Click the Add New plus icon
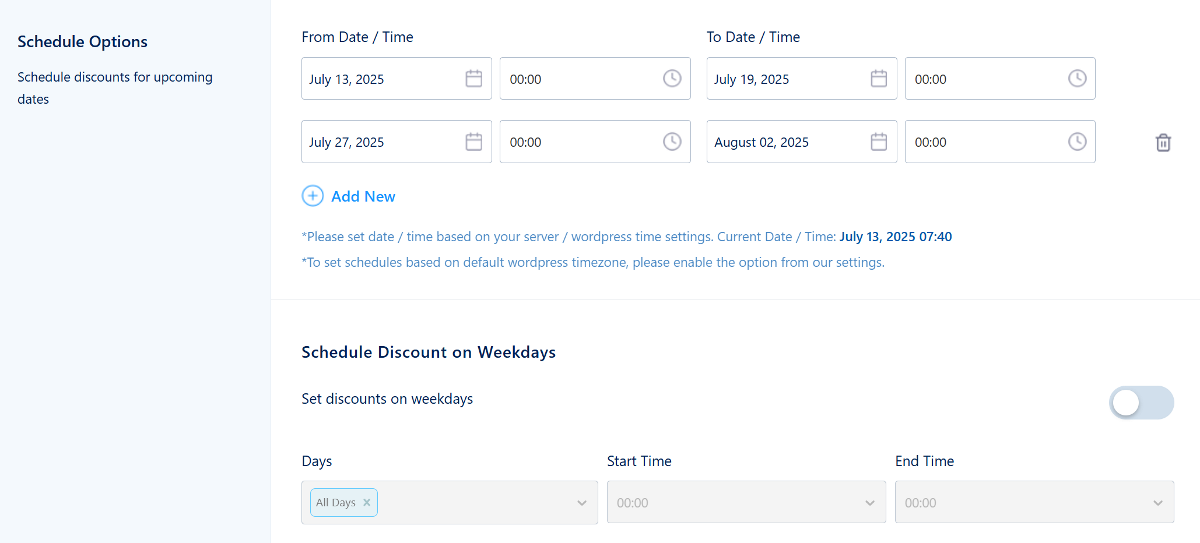Screen dimensions: 1200x543 [x=313, y=196]
